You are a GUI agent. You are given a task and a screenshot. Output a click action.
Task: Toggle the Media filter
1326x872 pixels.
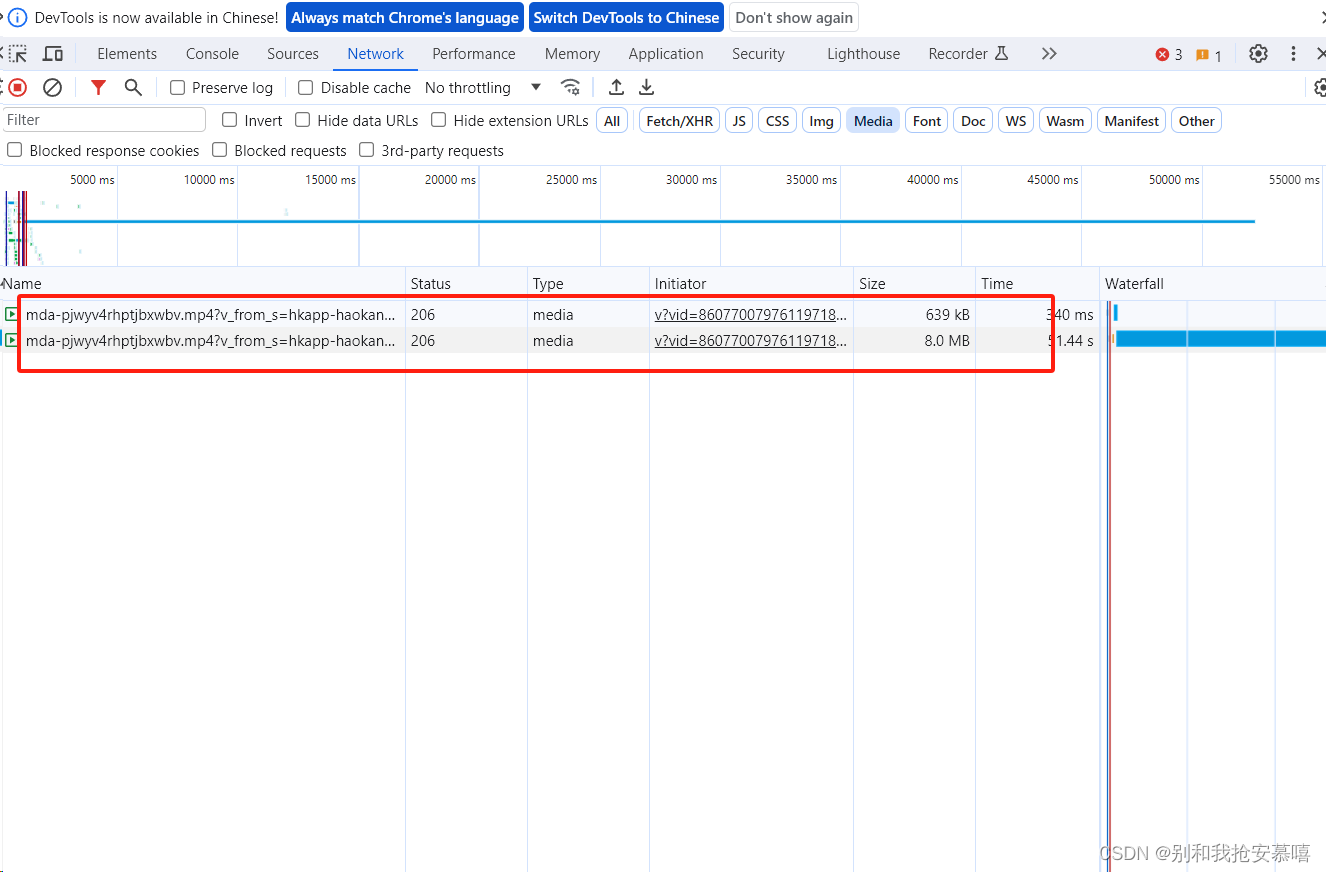coord(873,121)
